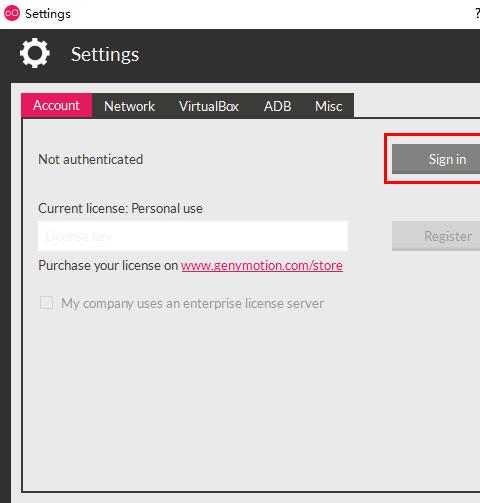The height and width of the screenshot is (503, 480).
Task: Open the www.genymotion.com/store link
Action: (x=262, y=265)
